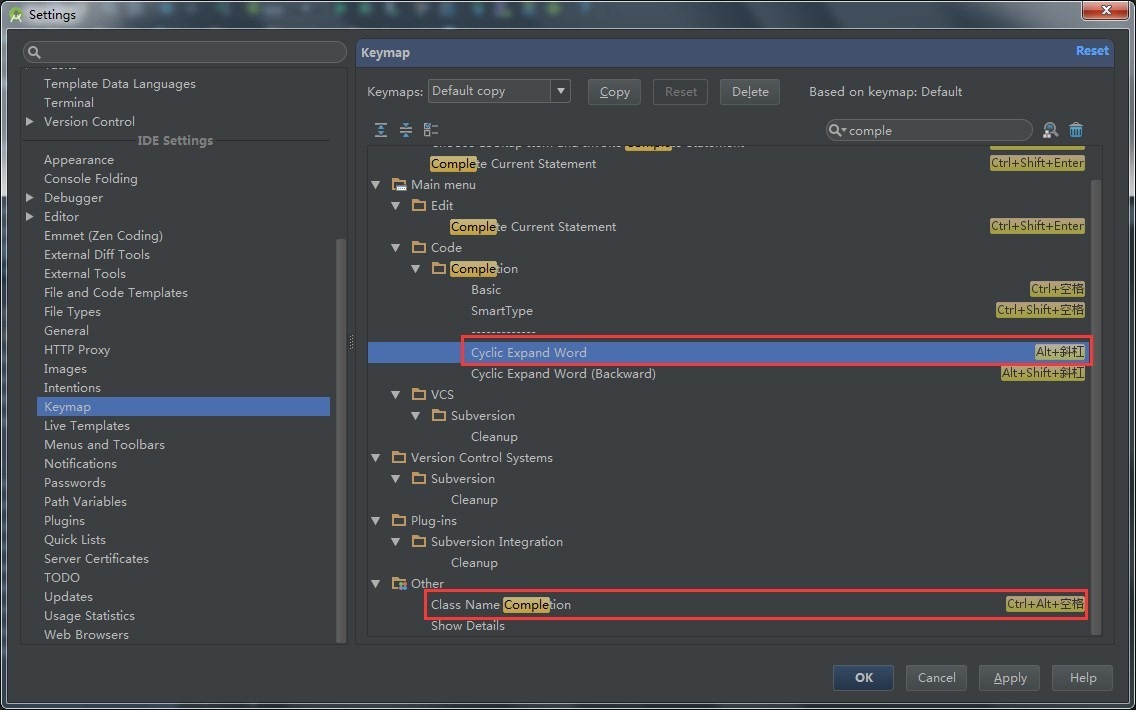Click the Expand All icon in Keymap toolbar

pos(381,130)
